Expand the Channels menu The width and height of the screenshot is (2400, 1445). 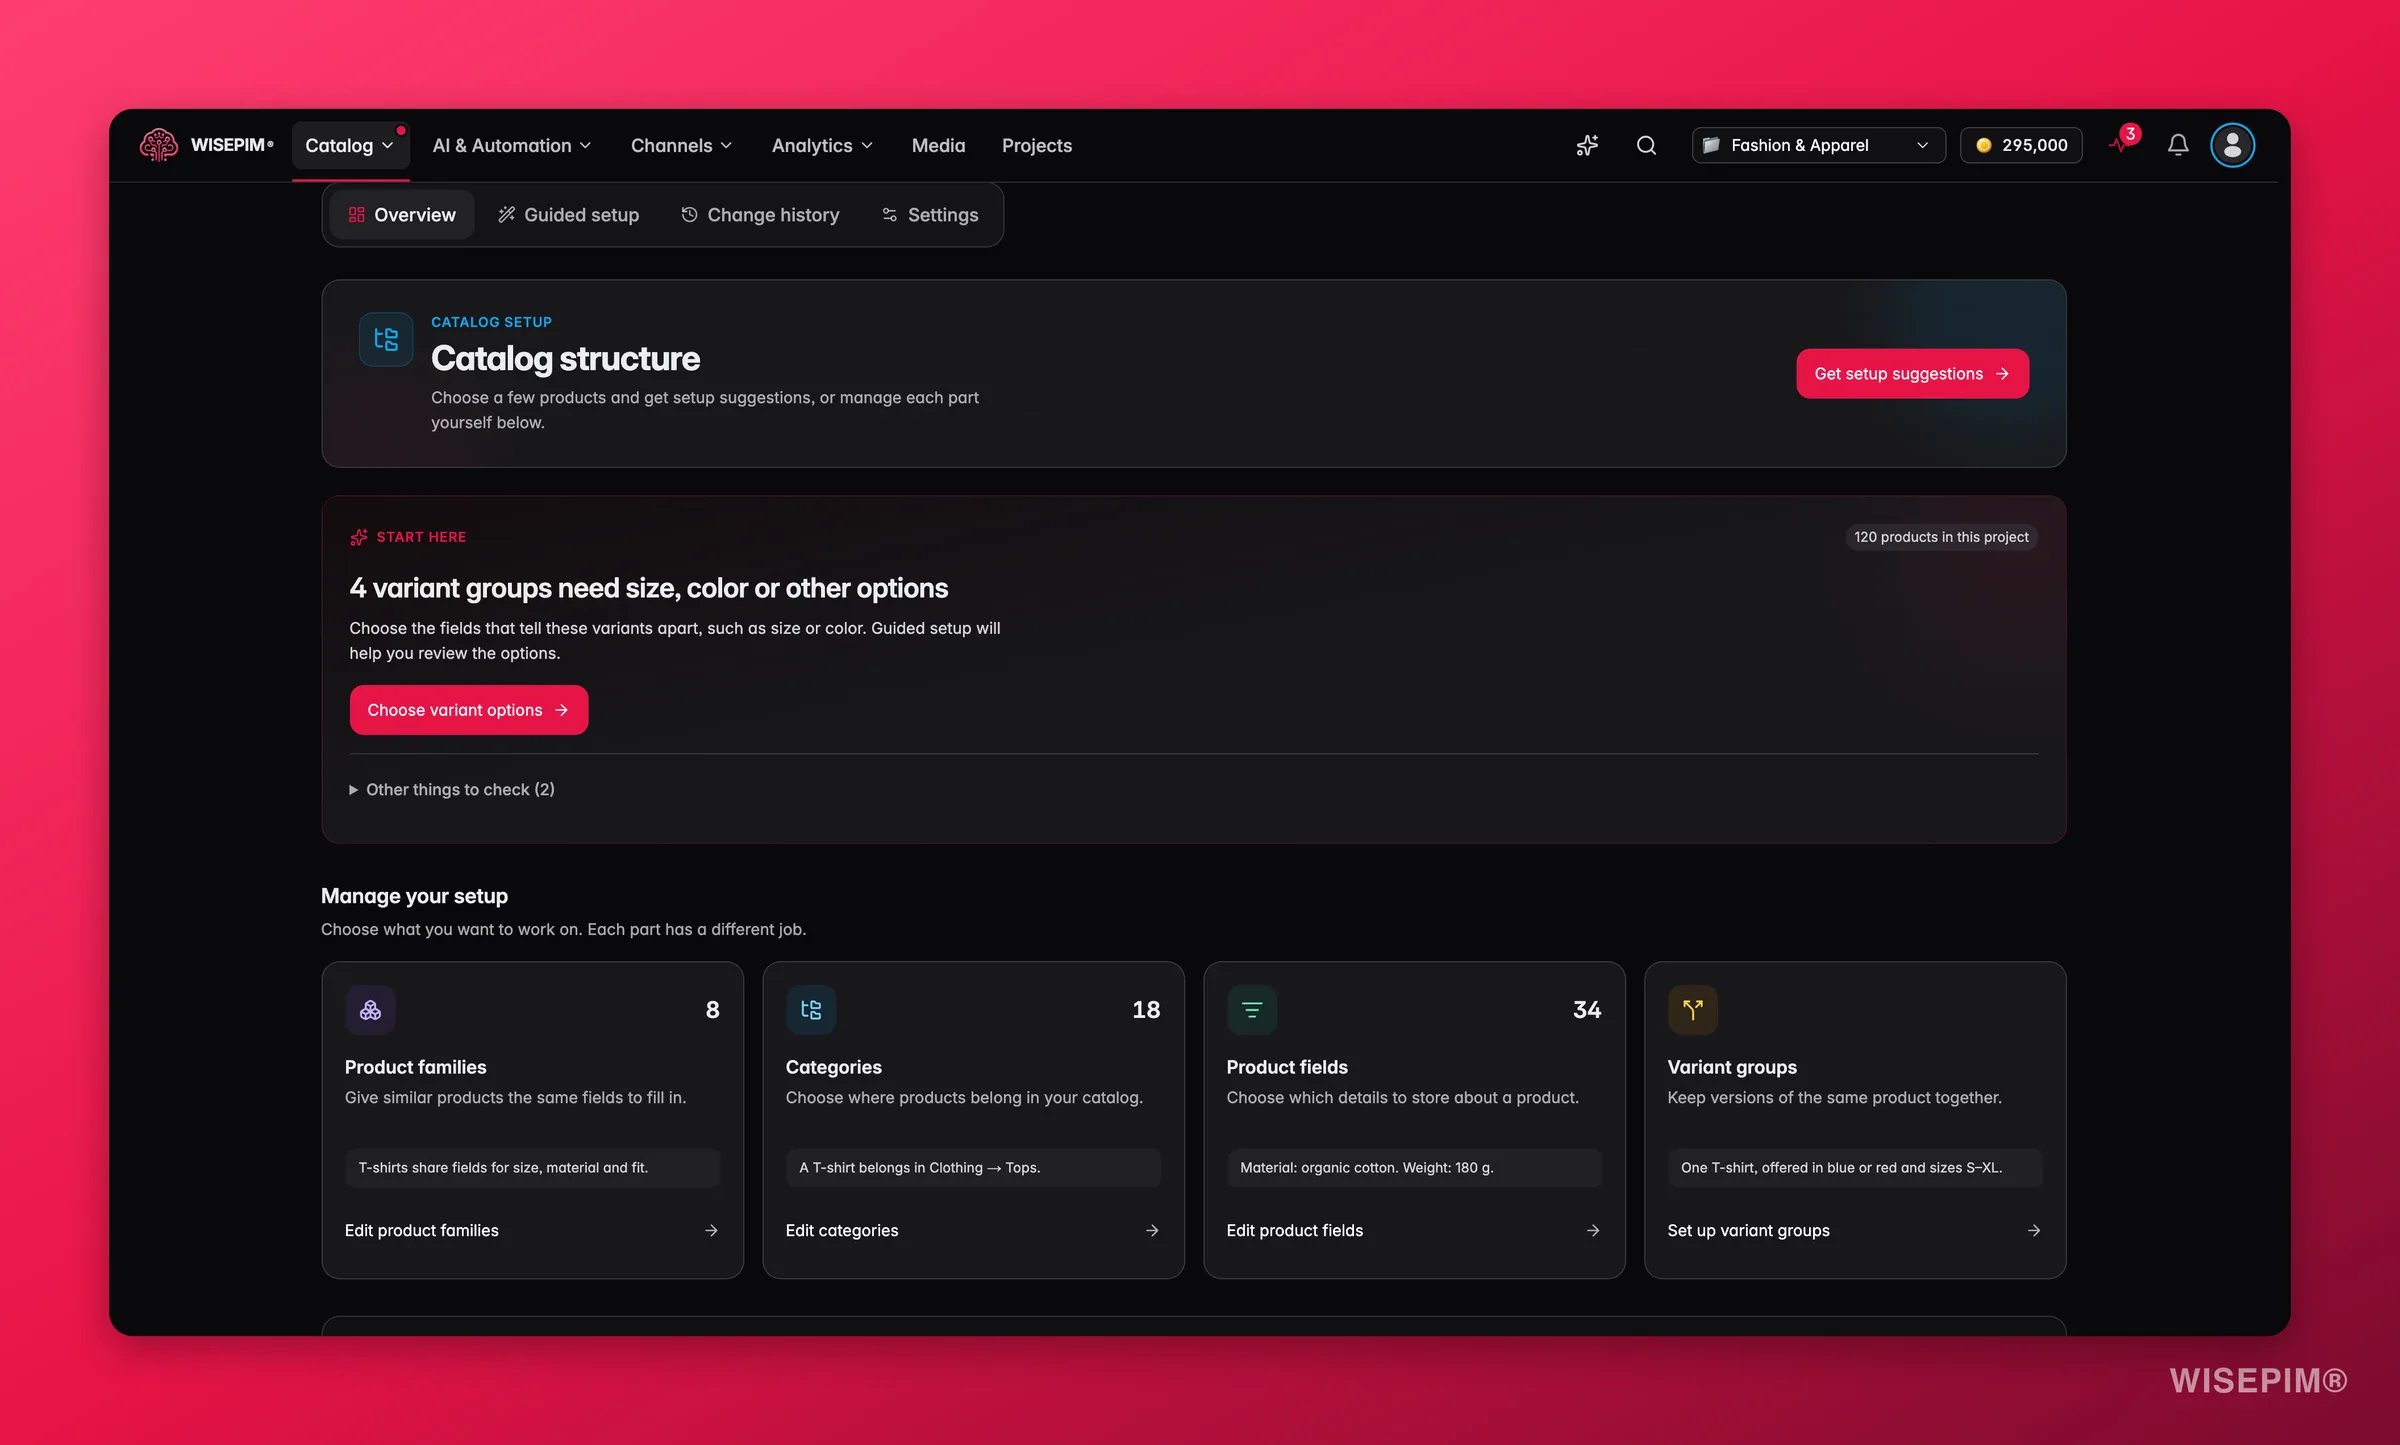click(681, 146)
